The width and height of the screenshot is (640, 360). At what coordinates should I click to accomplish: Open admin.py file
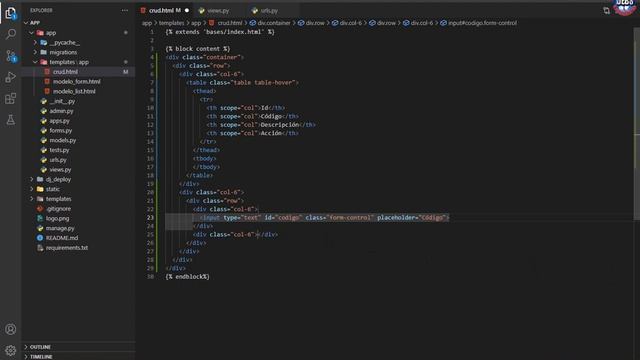pyautogui.click(x=61, y=111)
